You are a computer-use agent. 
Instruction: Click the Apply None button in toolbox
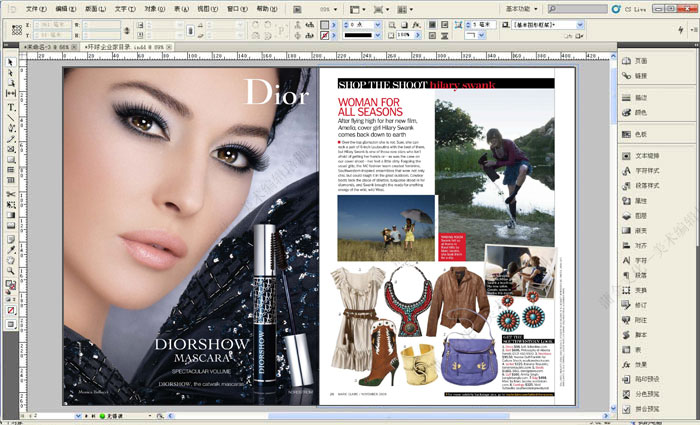click(x=11, y=310)
